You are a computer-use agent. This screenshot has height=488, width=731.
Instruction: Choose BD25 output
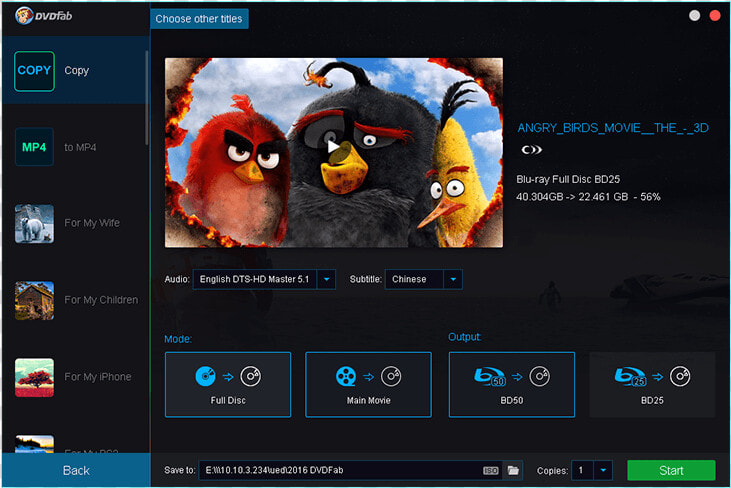coord(652,385)
